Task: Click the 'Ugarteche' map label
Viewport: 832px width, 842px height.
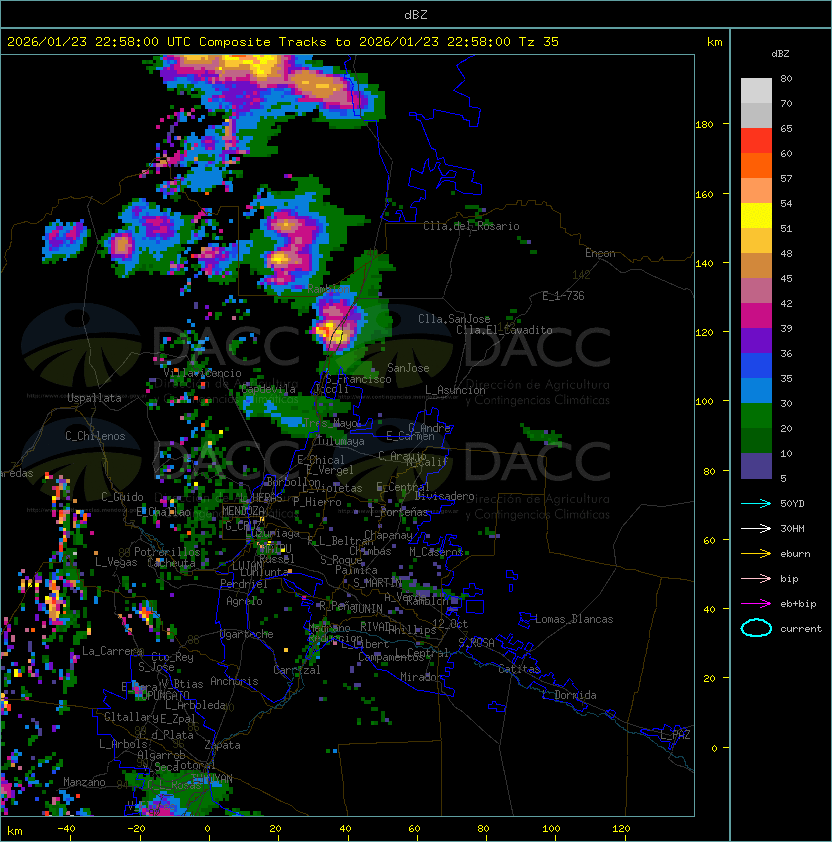Action: [247, 634]
